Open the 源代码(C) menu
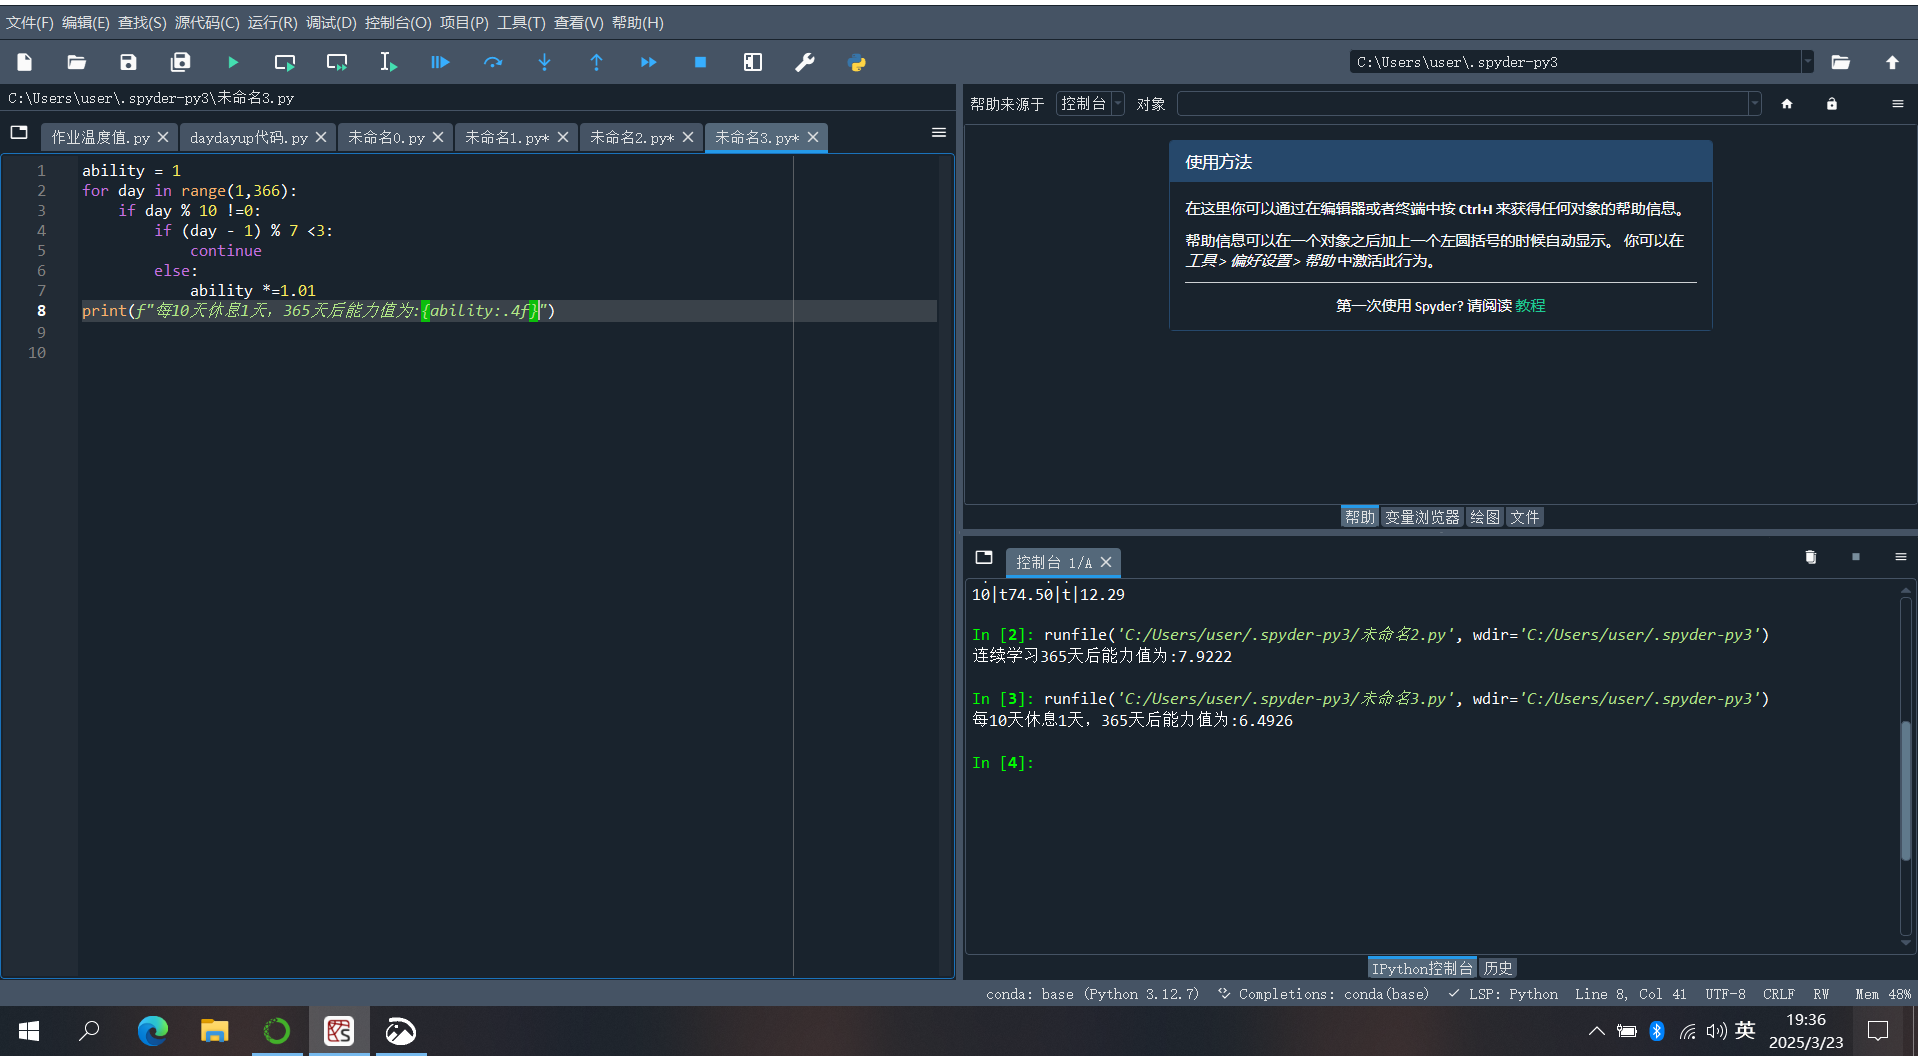The height and width of the screenshot is (1056, 1918). coord(207,22)
